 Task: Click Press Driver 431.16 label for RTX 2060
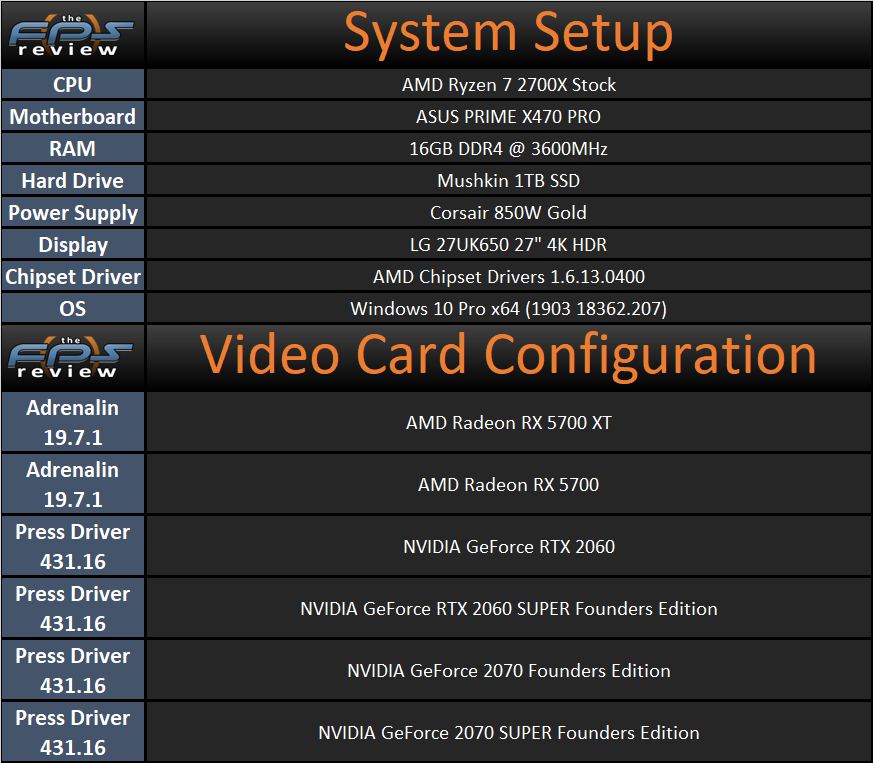pyautogui.click(x=72, y=546)
